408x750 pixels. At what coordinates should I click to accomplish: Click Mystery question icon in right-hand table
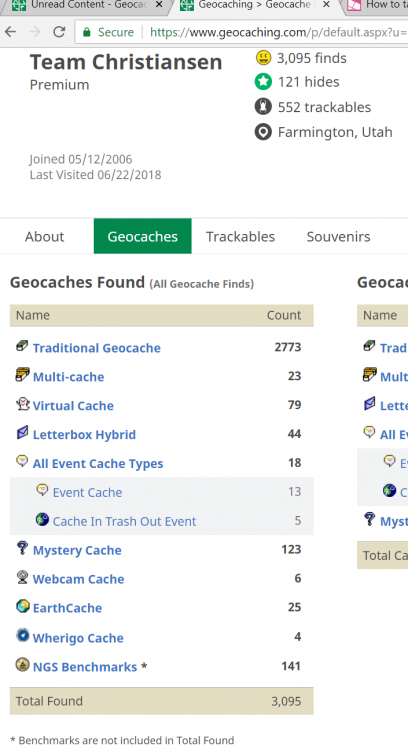(369, 519)
